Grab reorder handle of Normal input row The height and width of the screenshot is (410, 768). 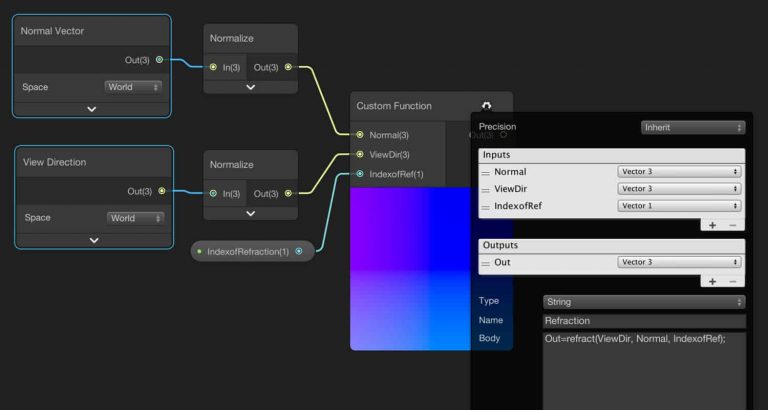click(x=485, y=173)
